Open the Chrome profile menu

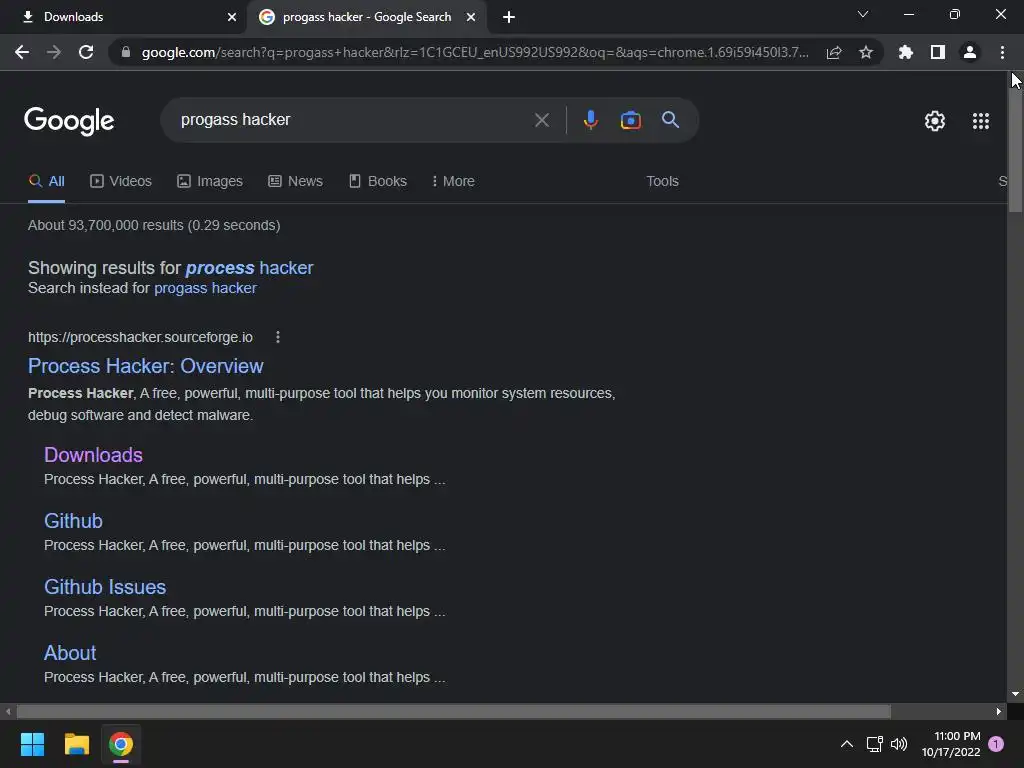[x=970, y=52]
